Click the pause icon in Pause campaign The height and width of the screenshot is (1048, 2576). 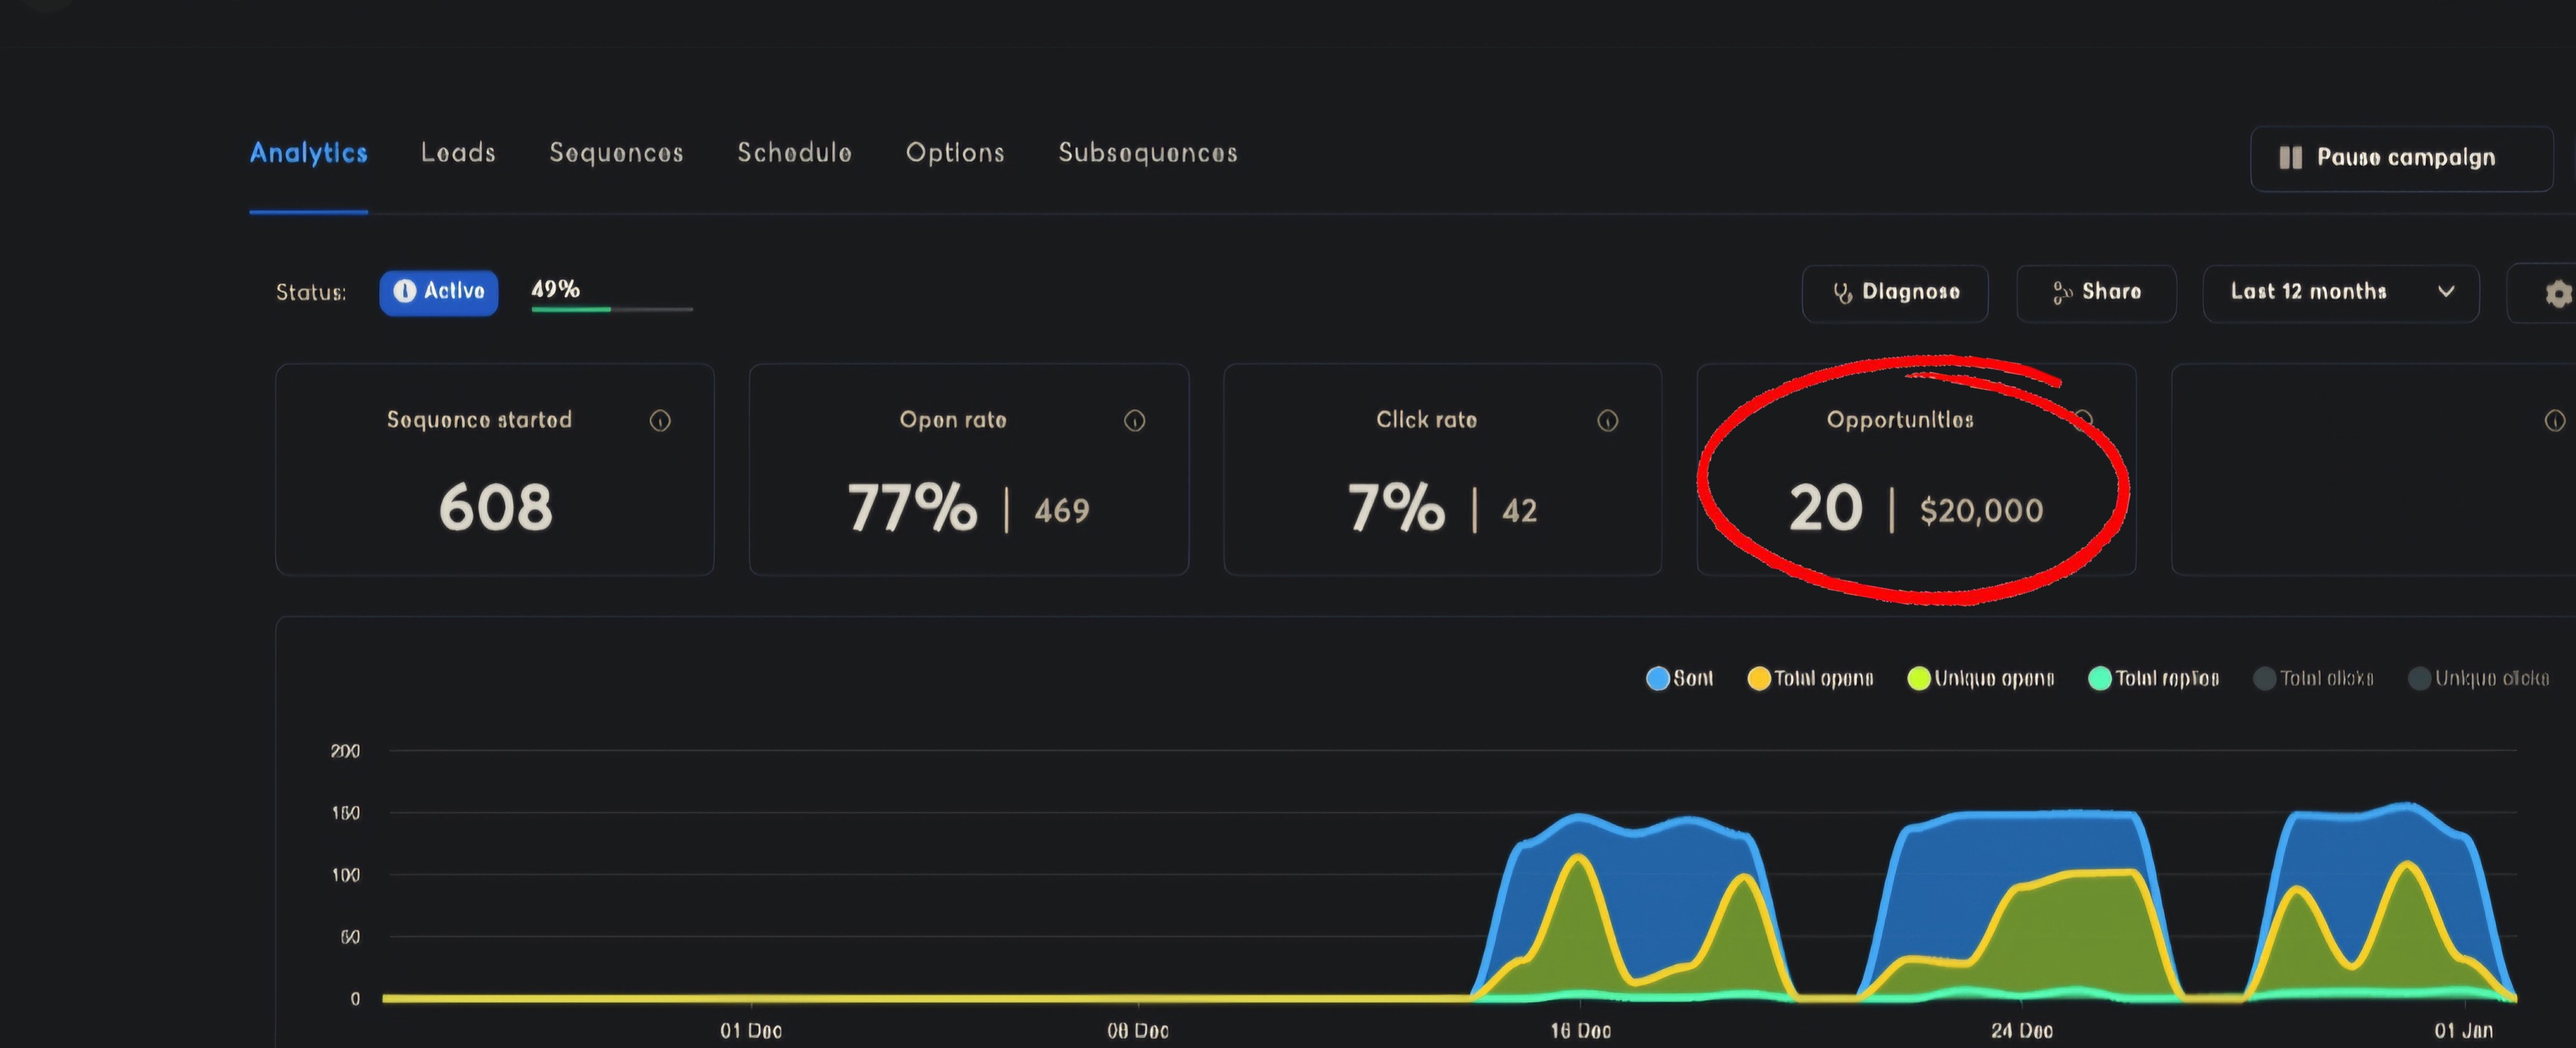tap(2290, 158)
